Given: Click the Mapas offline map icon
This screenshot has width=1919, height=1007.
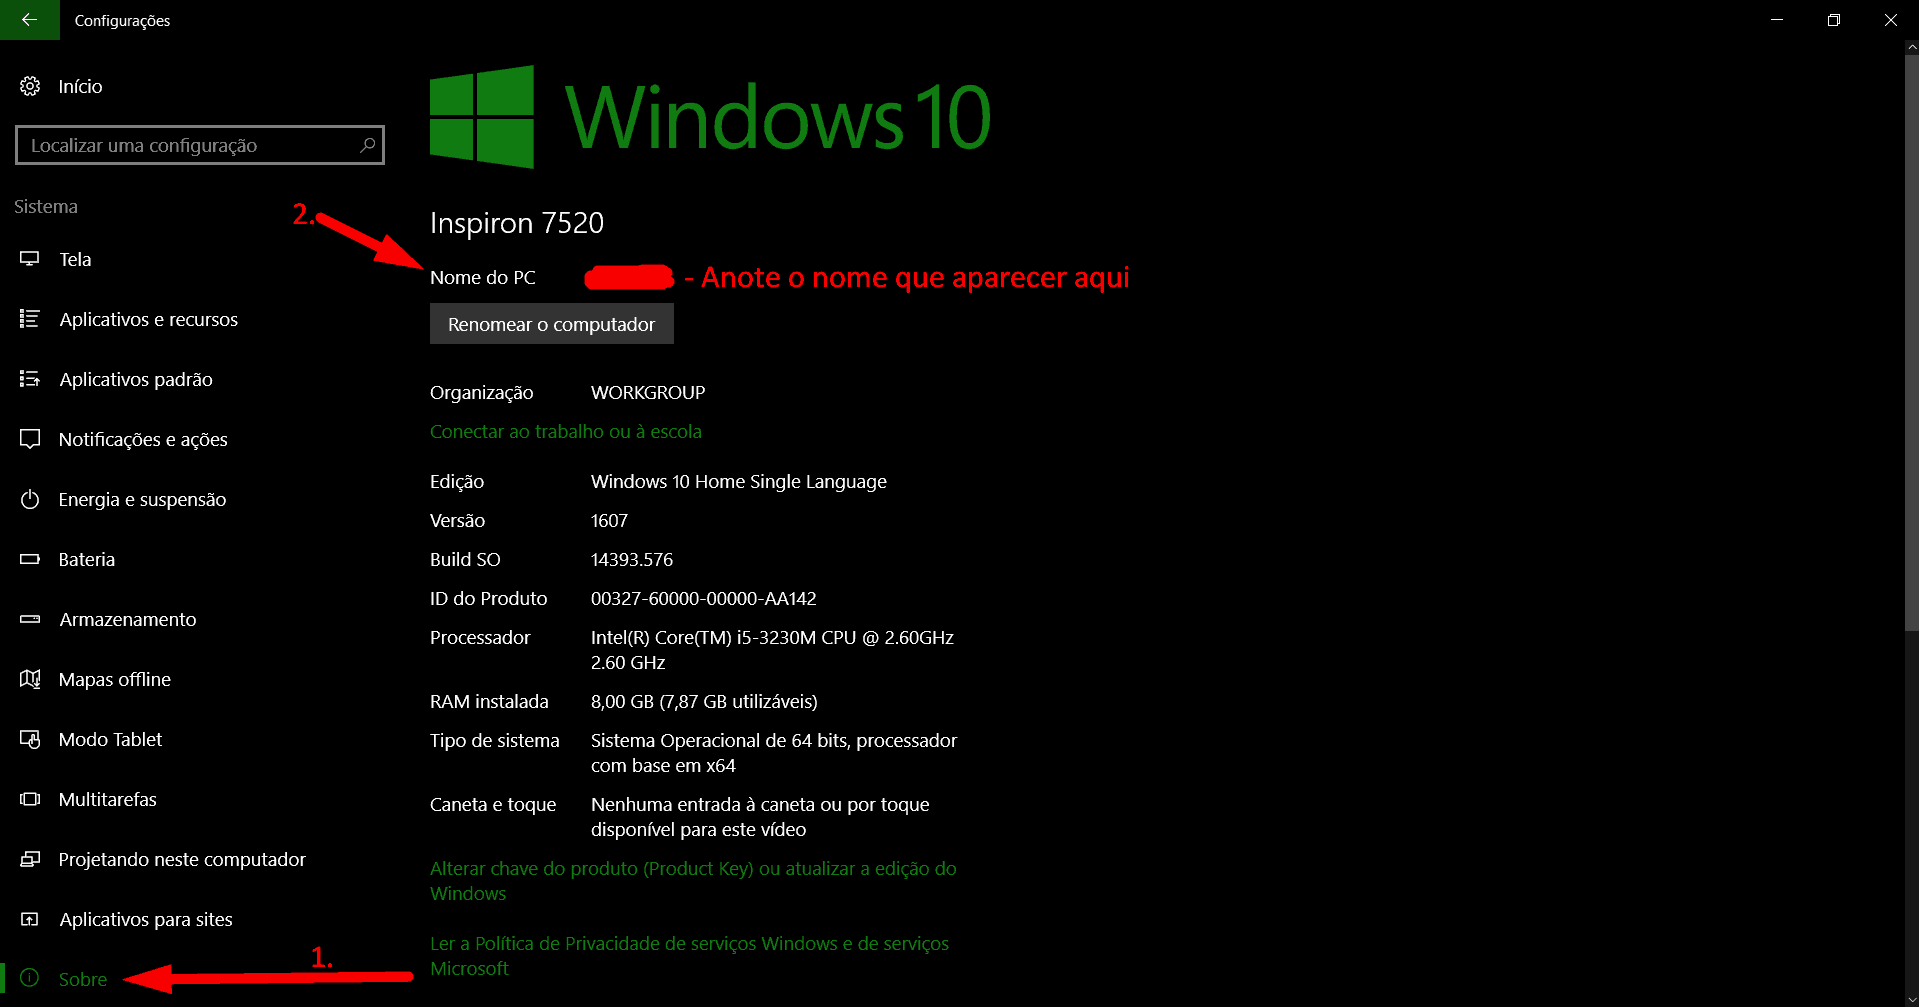Looking at the screenshot, I should (x=30, y=679).
